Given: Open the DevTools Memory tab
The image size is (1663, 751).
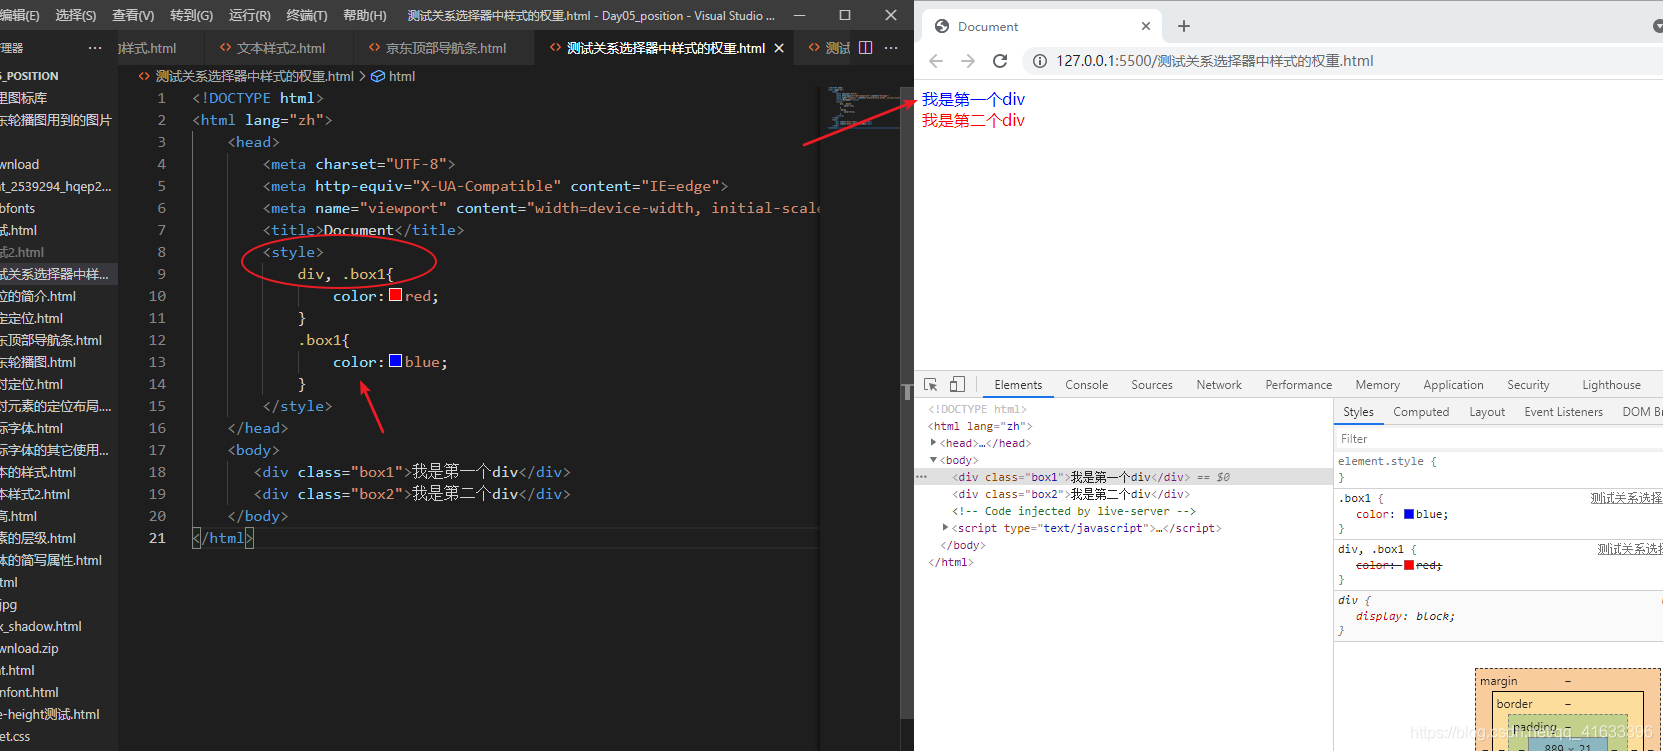Looking at the screenshot, I should (x=1377, y=385).
